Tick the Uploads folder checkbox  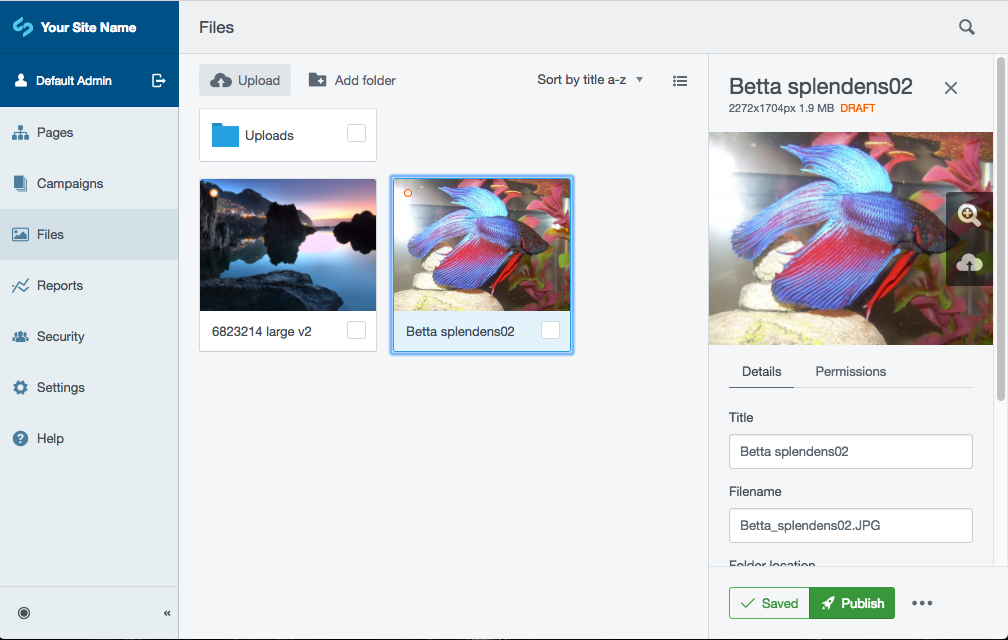click(x=356, y=133)
